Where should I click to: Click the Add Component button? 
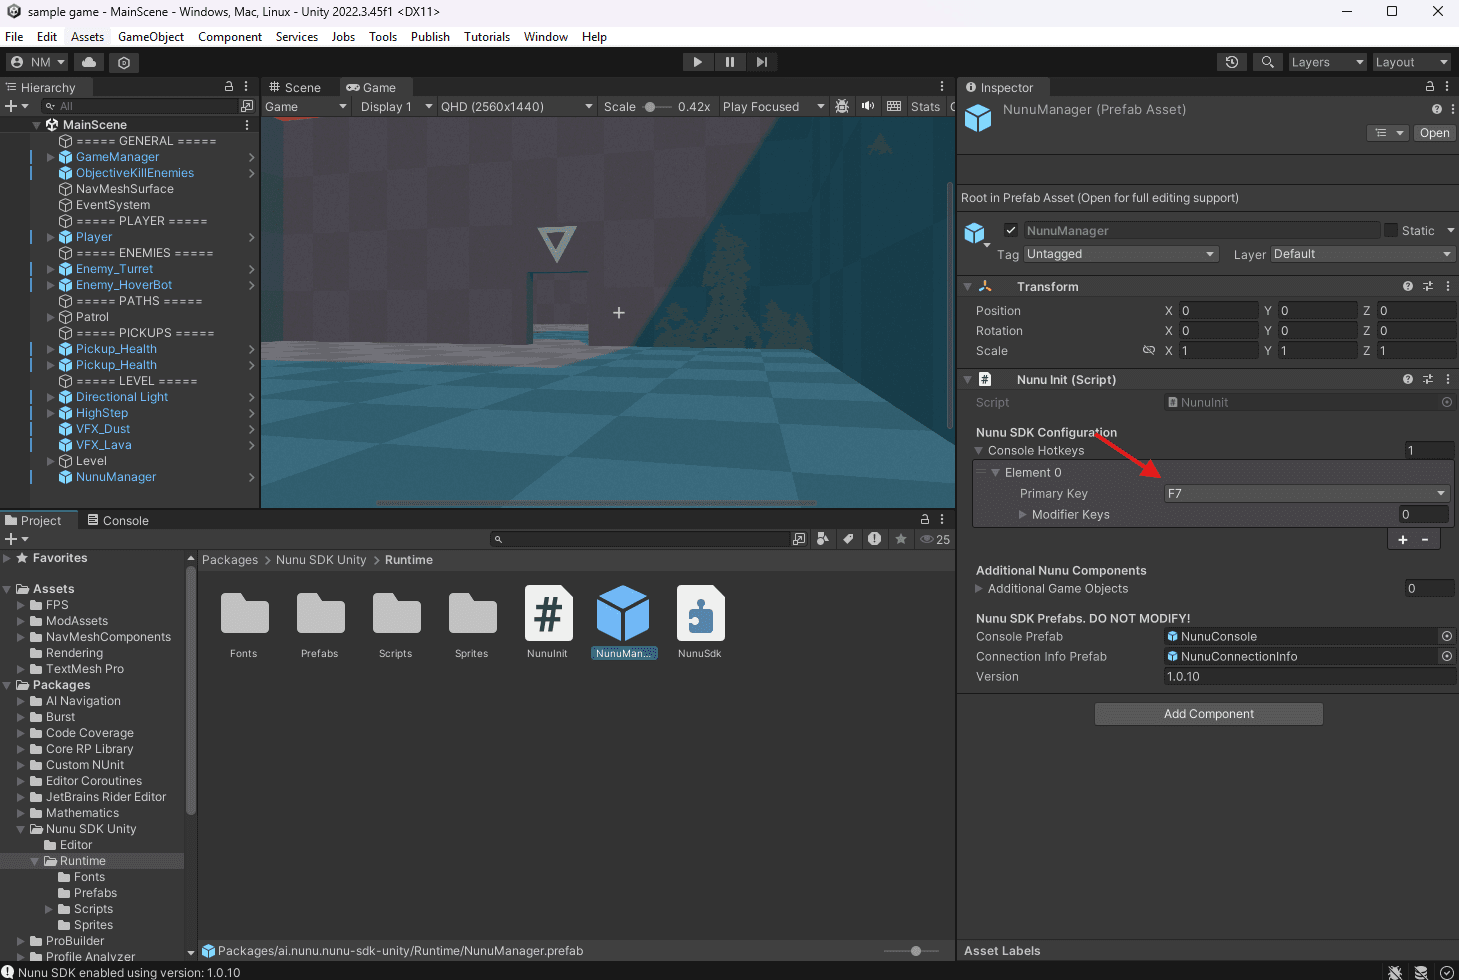click(x=1209, y=713)
